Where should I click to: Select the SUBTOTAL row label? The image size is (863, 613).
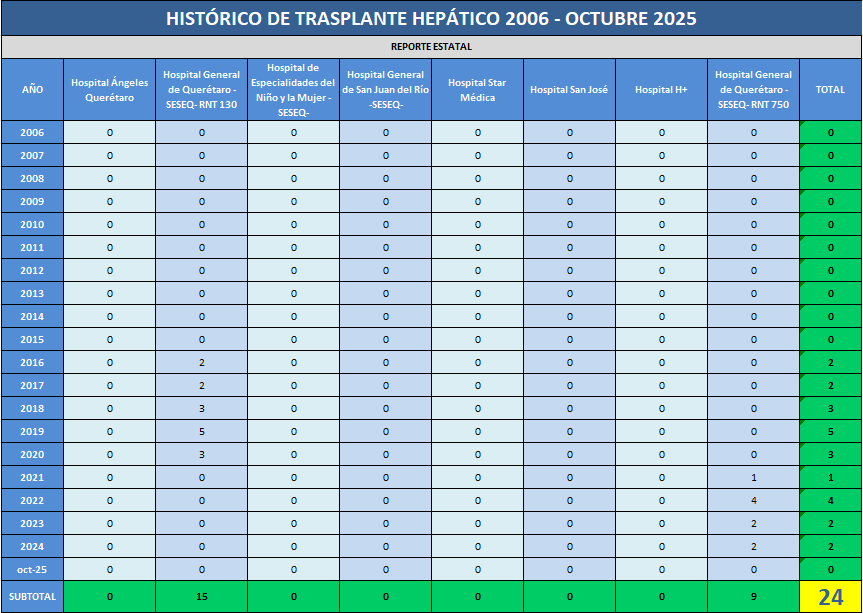pyautogui.click(x=32, y=597)
